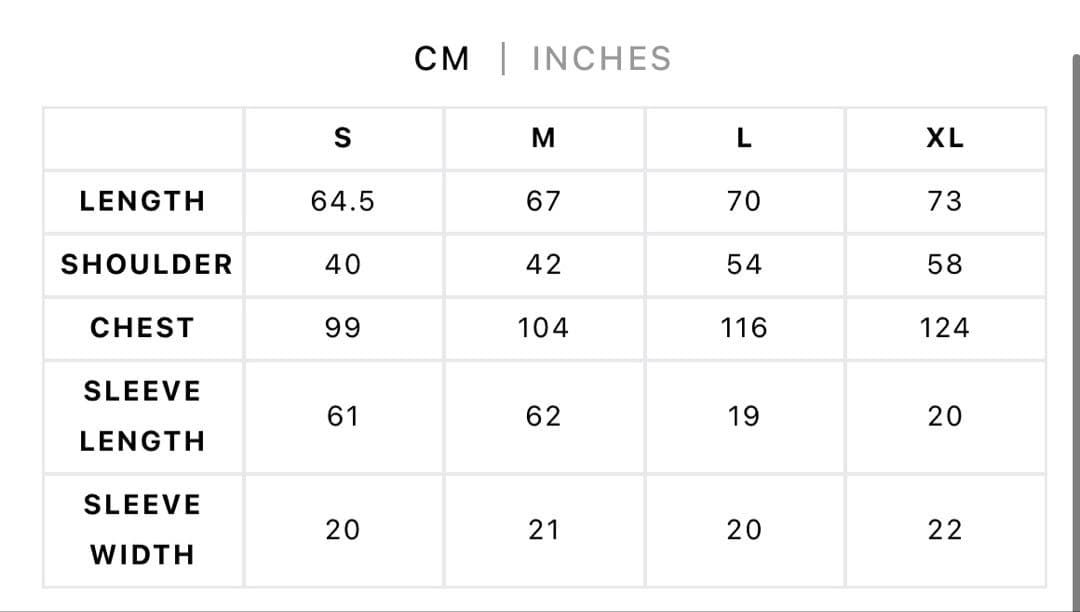Select the XL size column header
This screenshot has width=1080, height=612.
click(945, 139)
